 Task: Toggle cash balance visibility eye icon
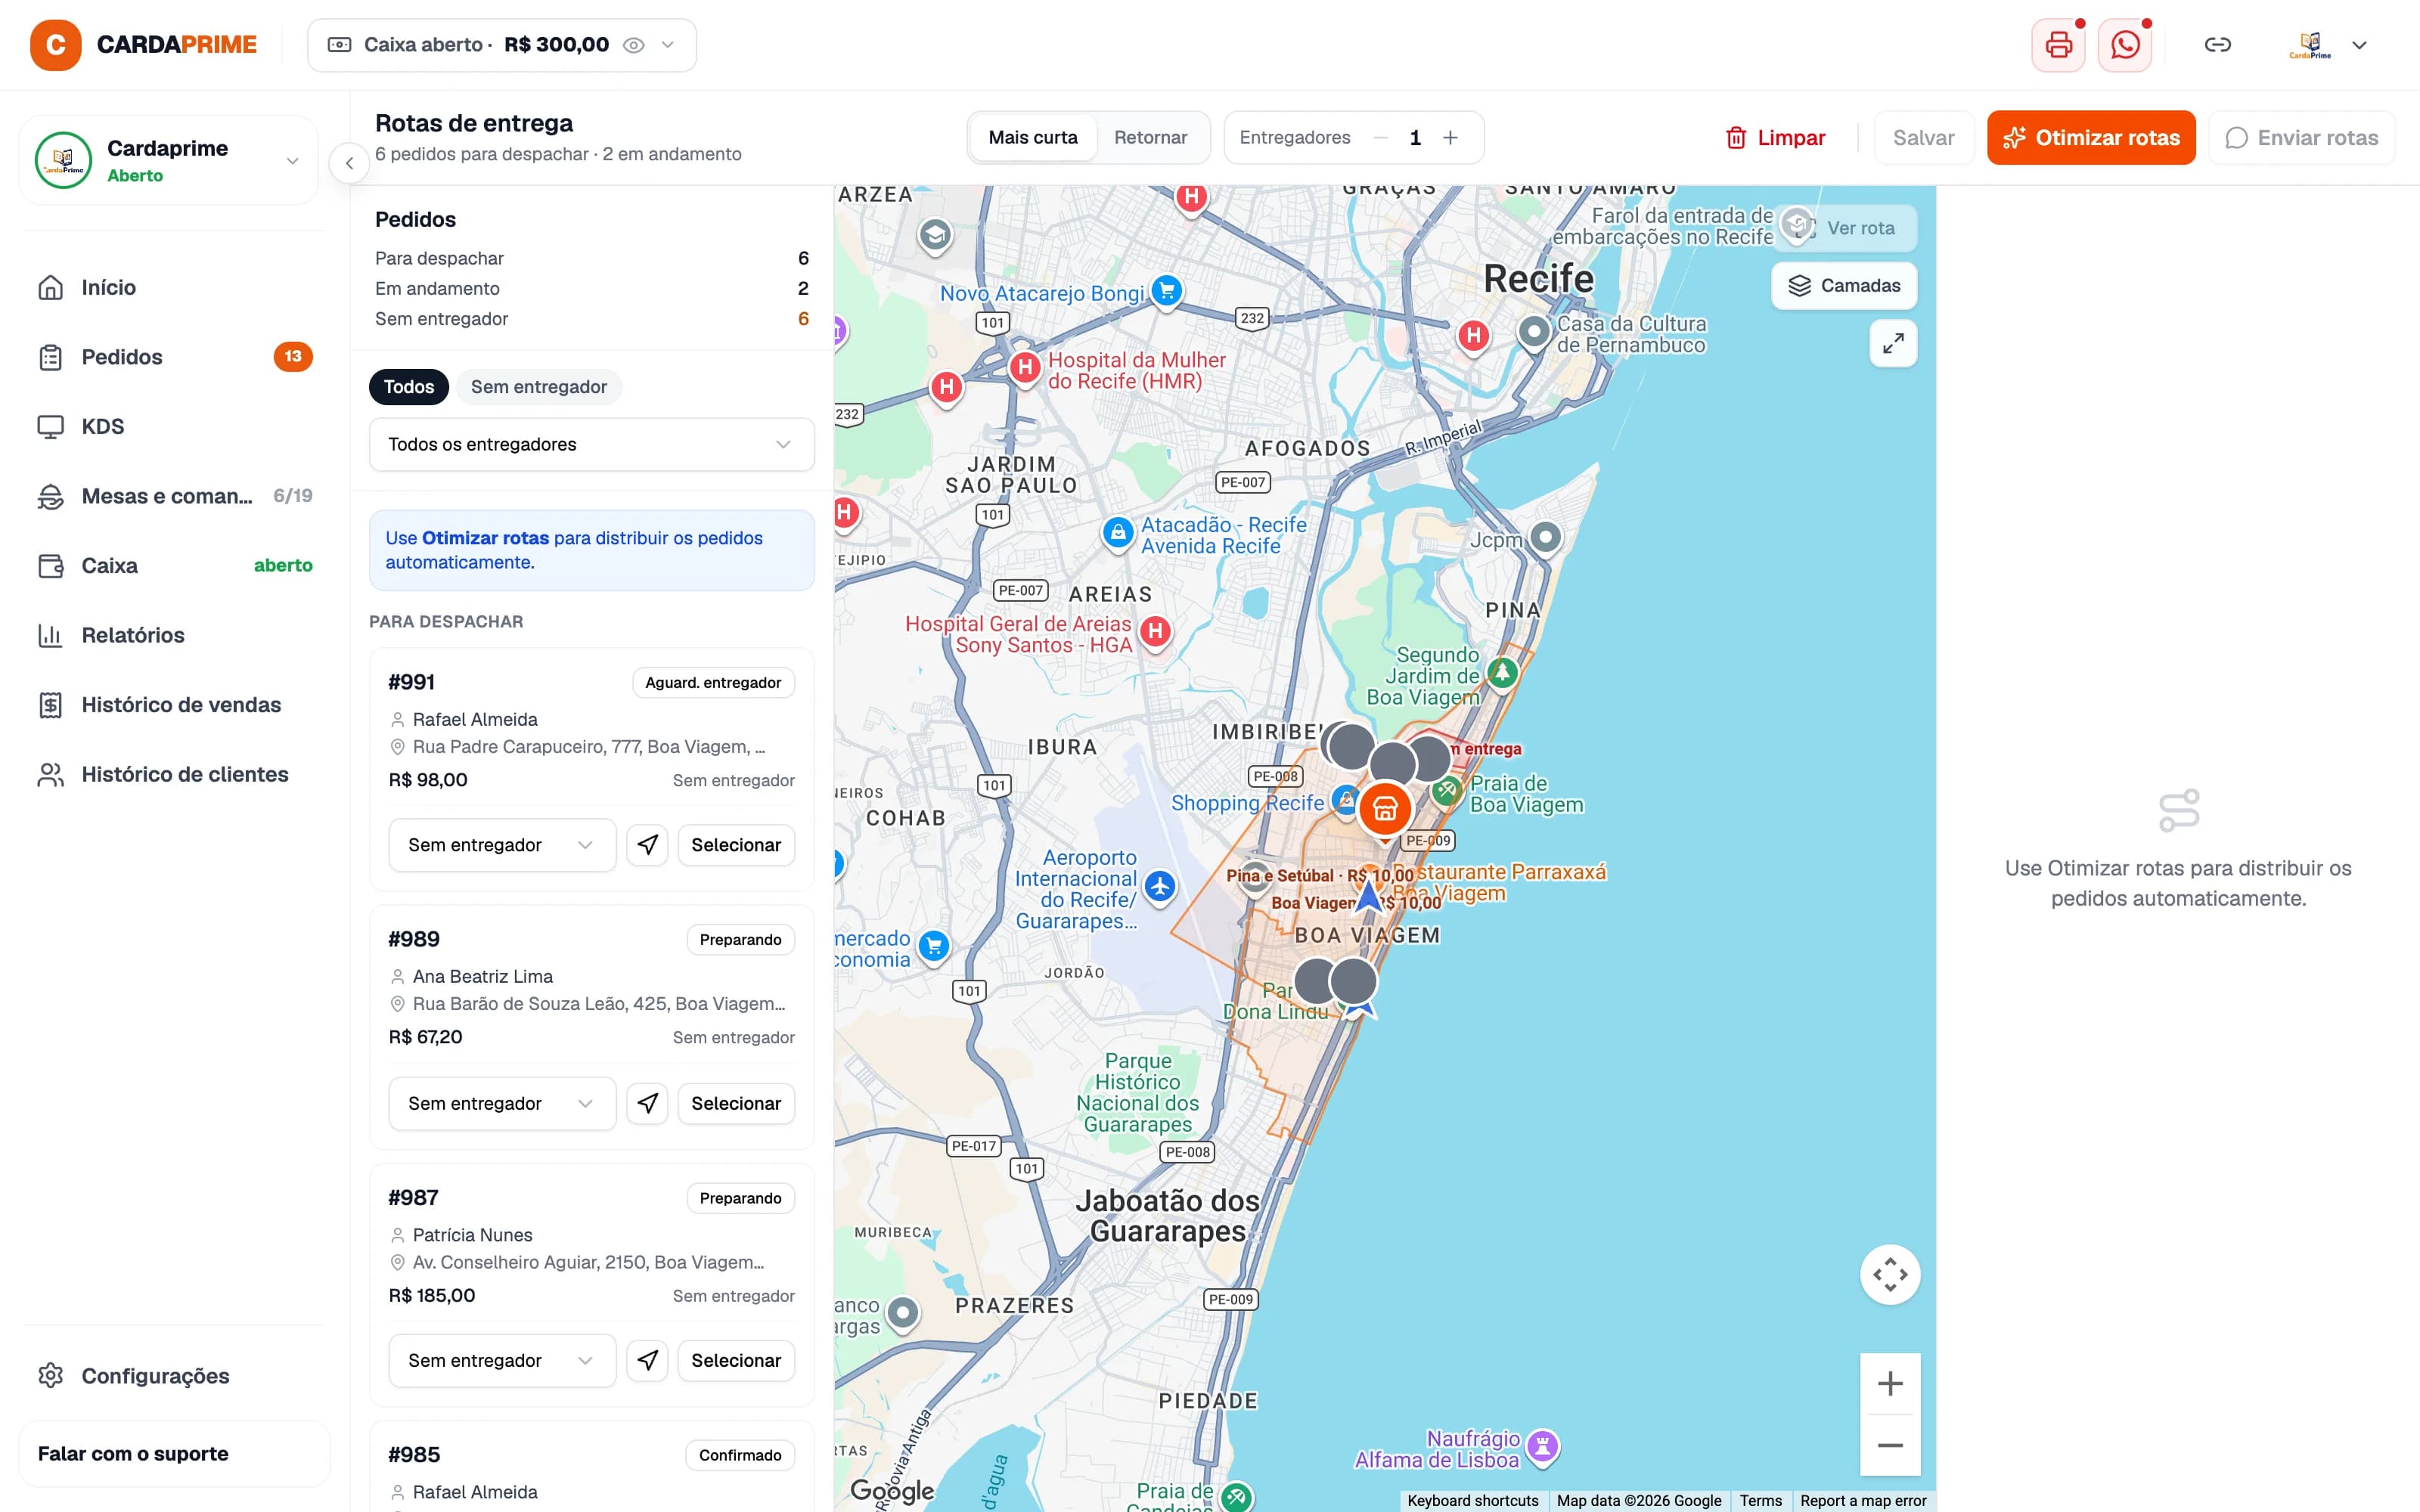[633, 45]
